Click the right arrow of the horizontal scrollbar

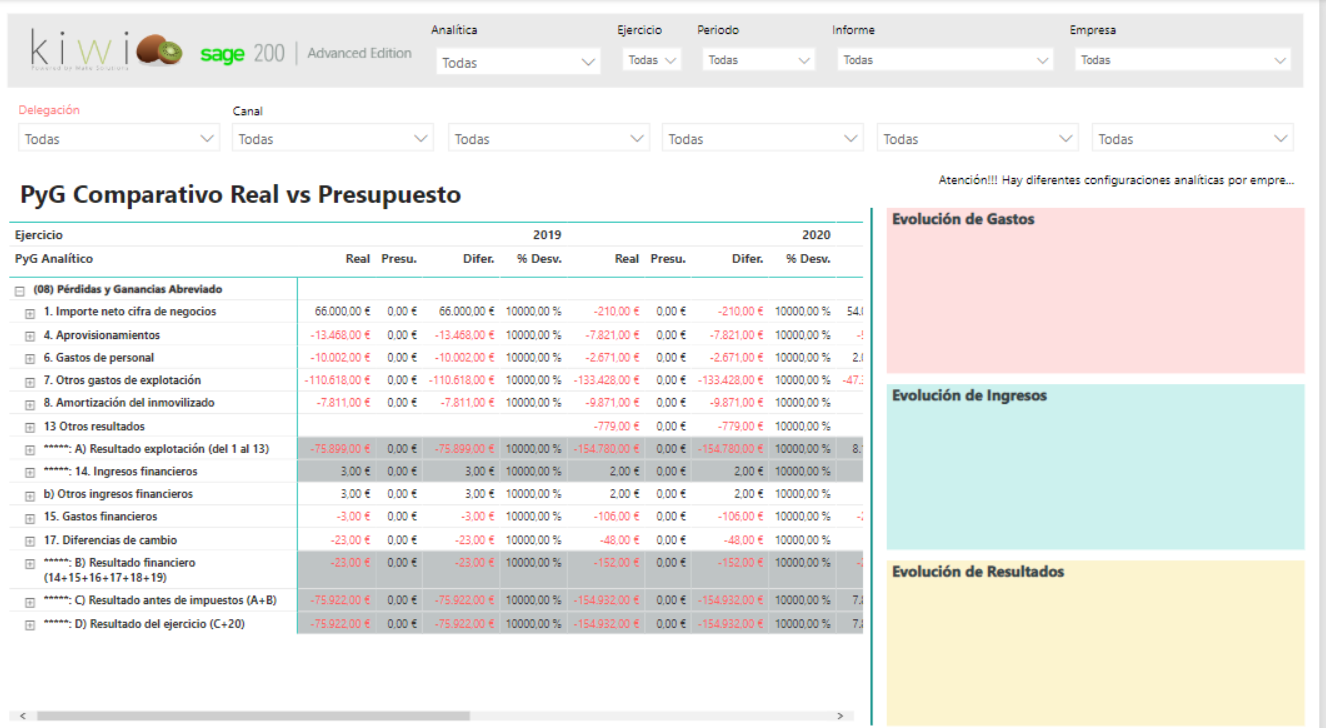pos(842,716)
